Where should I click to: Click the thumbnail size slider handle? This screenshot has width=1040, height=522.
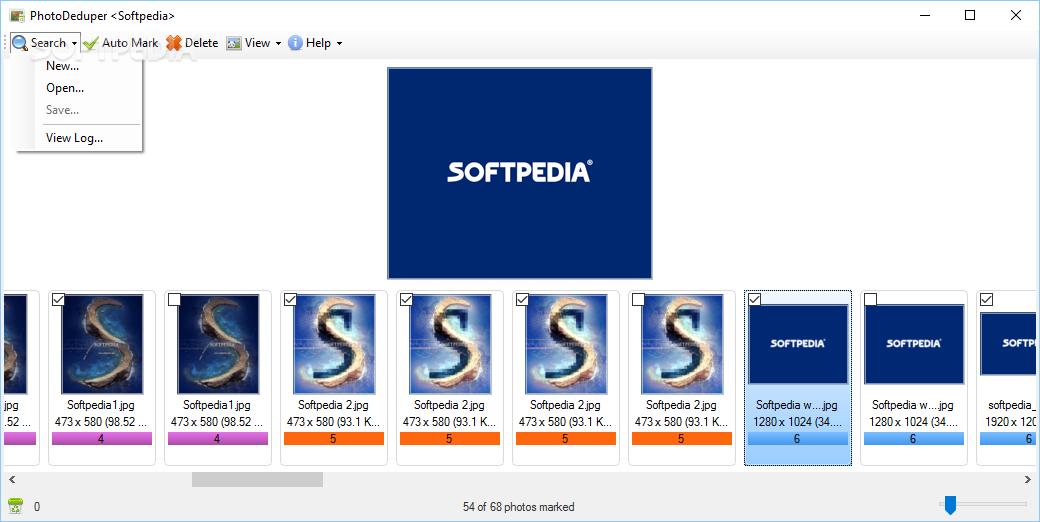[950, 504]
